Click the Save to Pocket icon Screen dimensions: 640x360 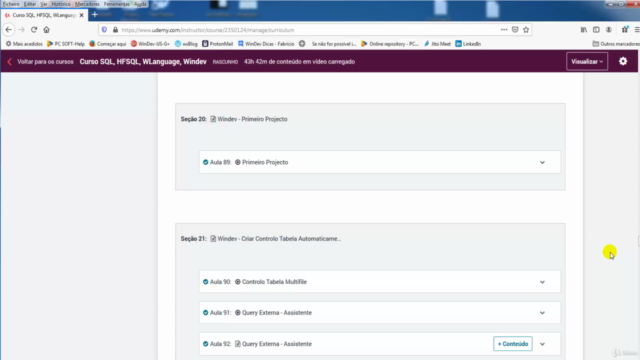point(515,30)
